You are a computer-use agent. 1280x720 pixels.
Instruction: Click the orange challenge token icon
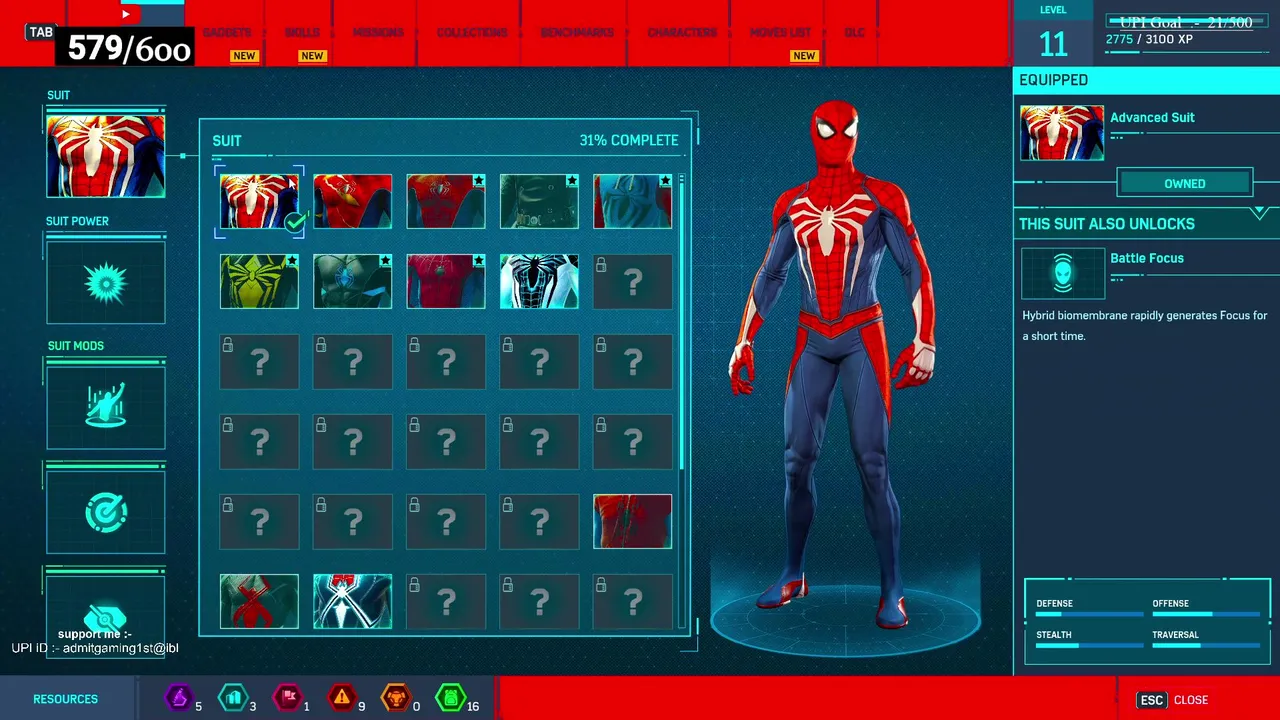396,698
